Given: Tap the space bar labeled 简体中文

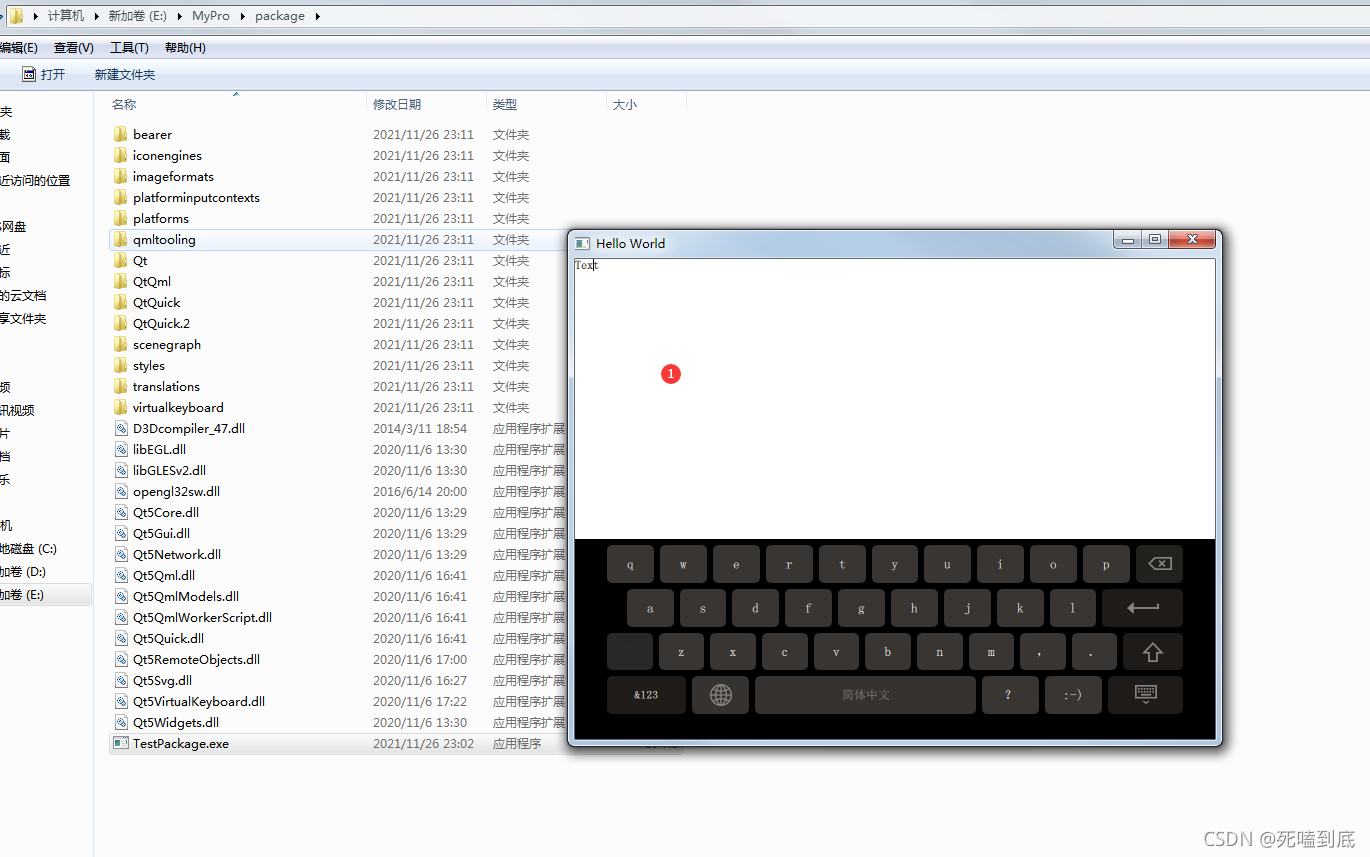Looking at the screenshot, I should (865, 695).
